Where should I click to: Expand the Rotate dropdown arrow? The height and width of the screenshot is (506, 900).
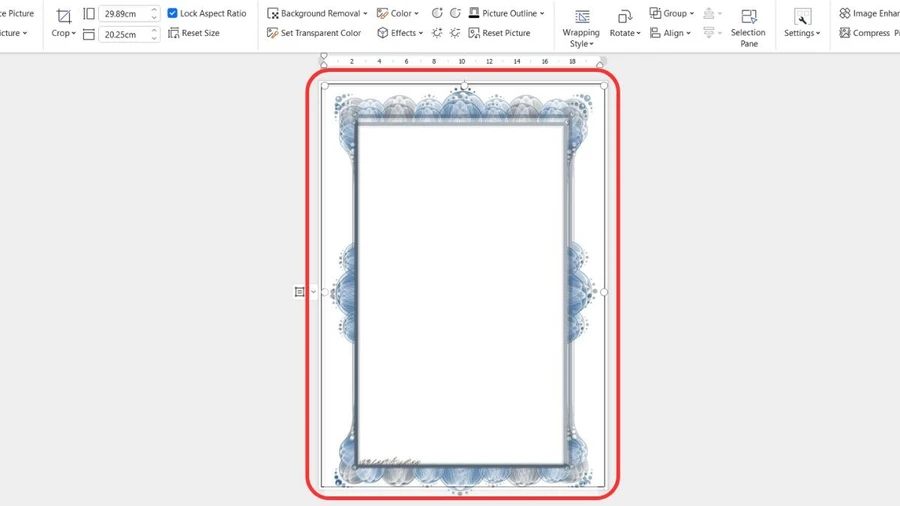(x=638, y=33)
